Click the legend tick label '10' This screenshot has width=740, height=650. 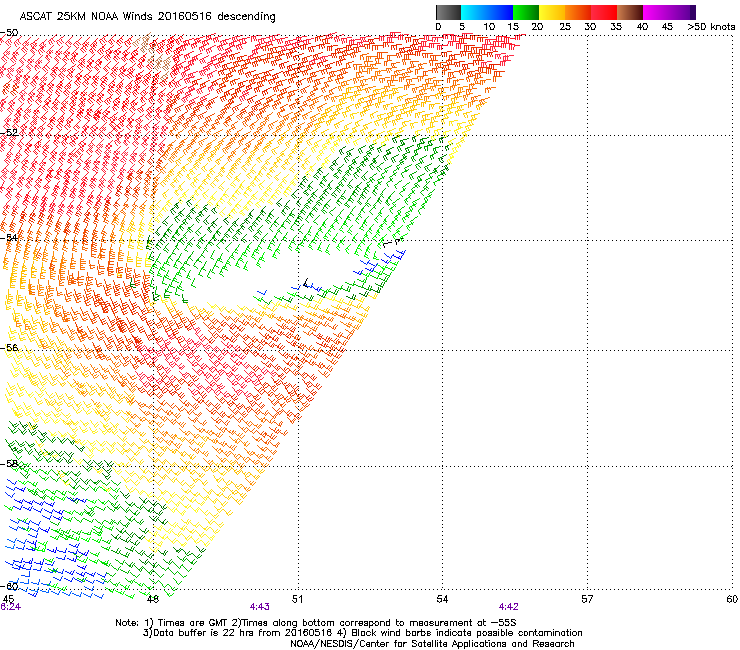[489, 27]
